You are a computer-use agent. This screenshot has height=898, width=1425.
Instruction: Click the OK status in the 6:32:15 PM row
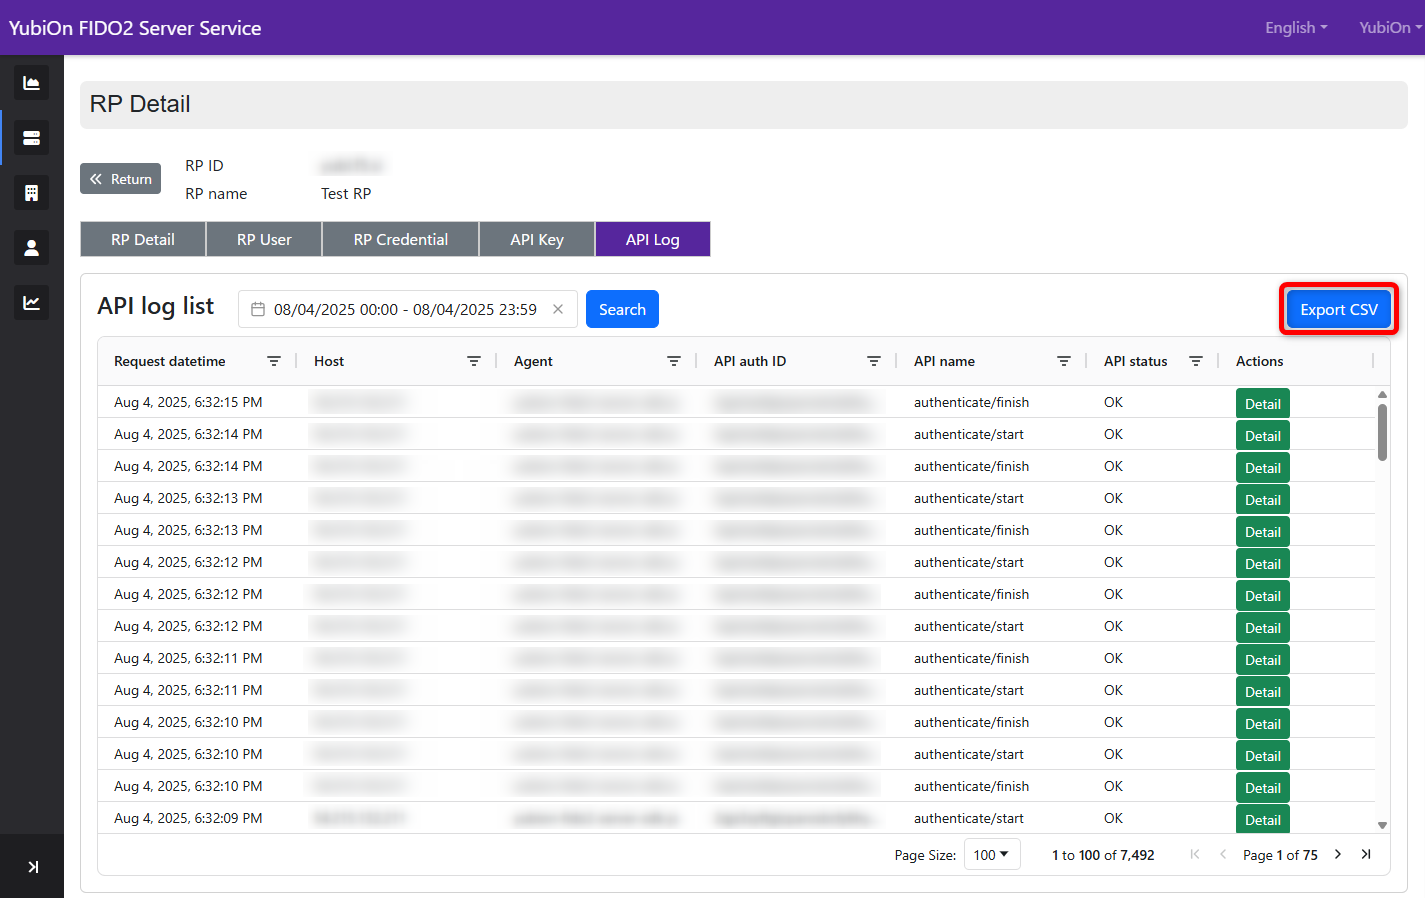(1113, 402)
